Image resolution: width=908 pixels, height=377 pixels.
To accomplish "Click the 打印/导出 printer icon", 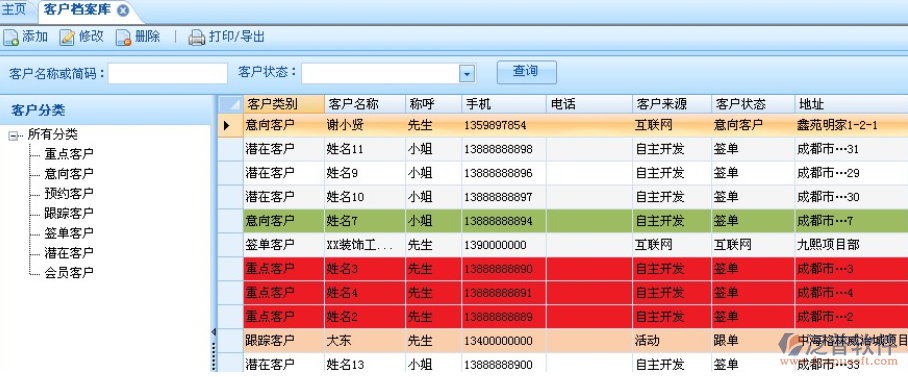I will pos(197,38).
